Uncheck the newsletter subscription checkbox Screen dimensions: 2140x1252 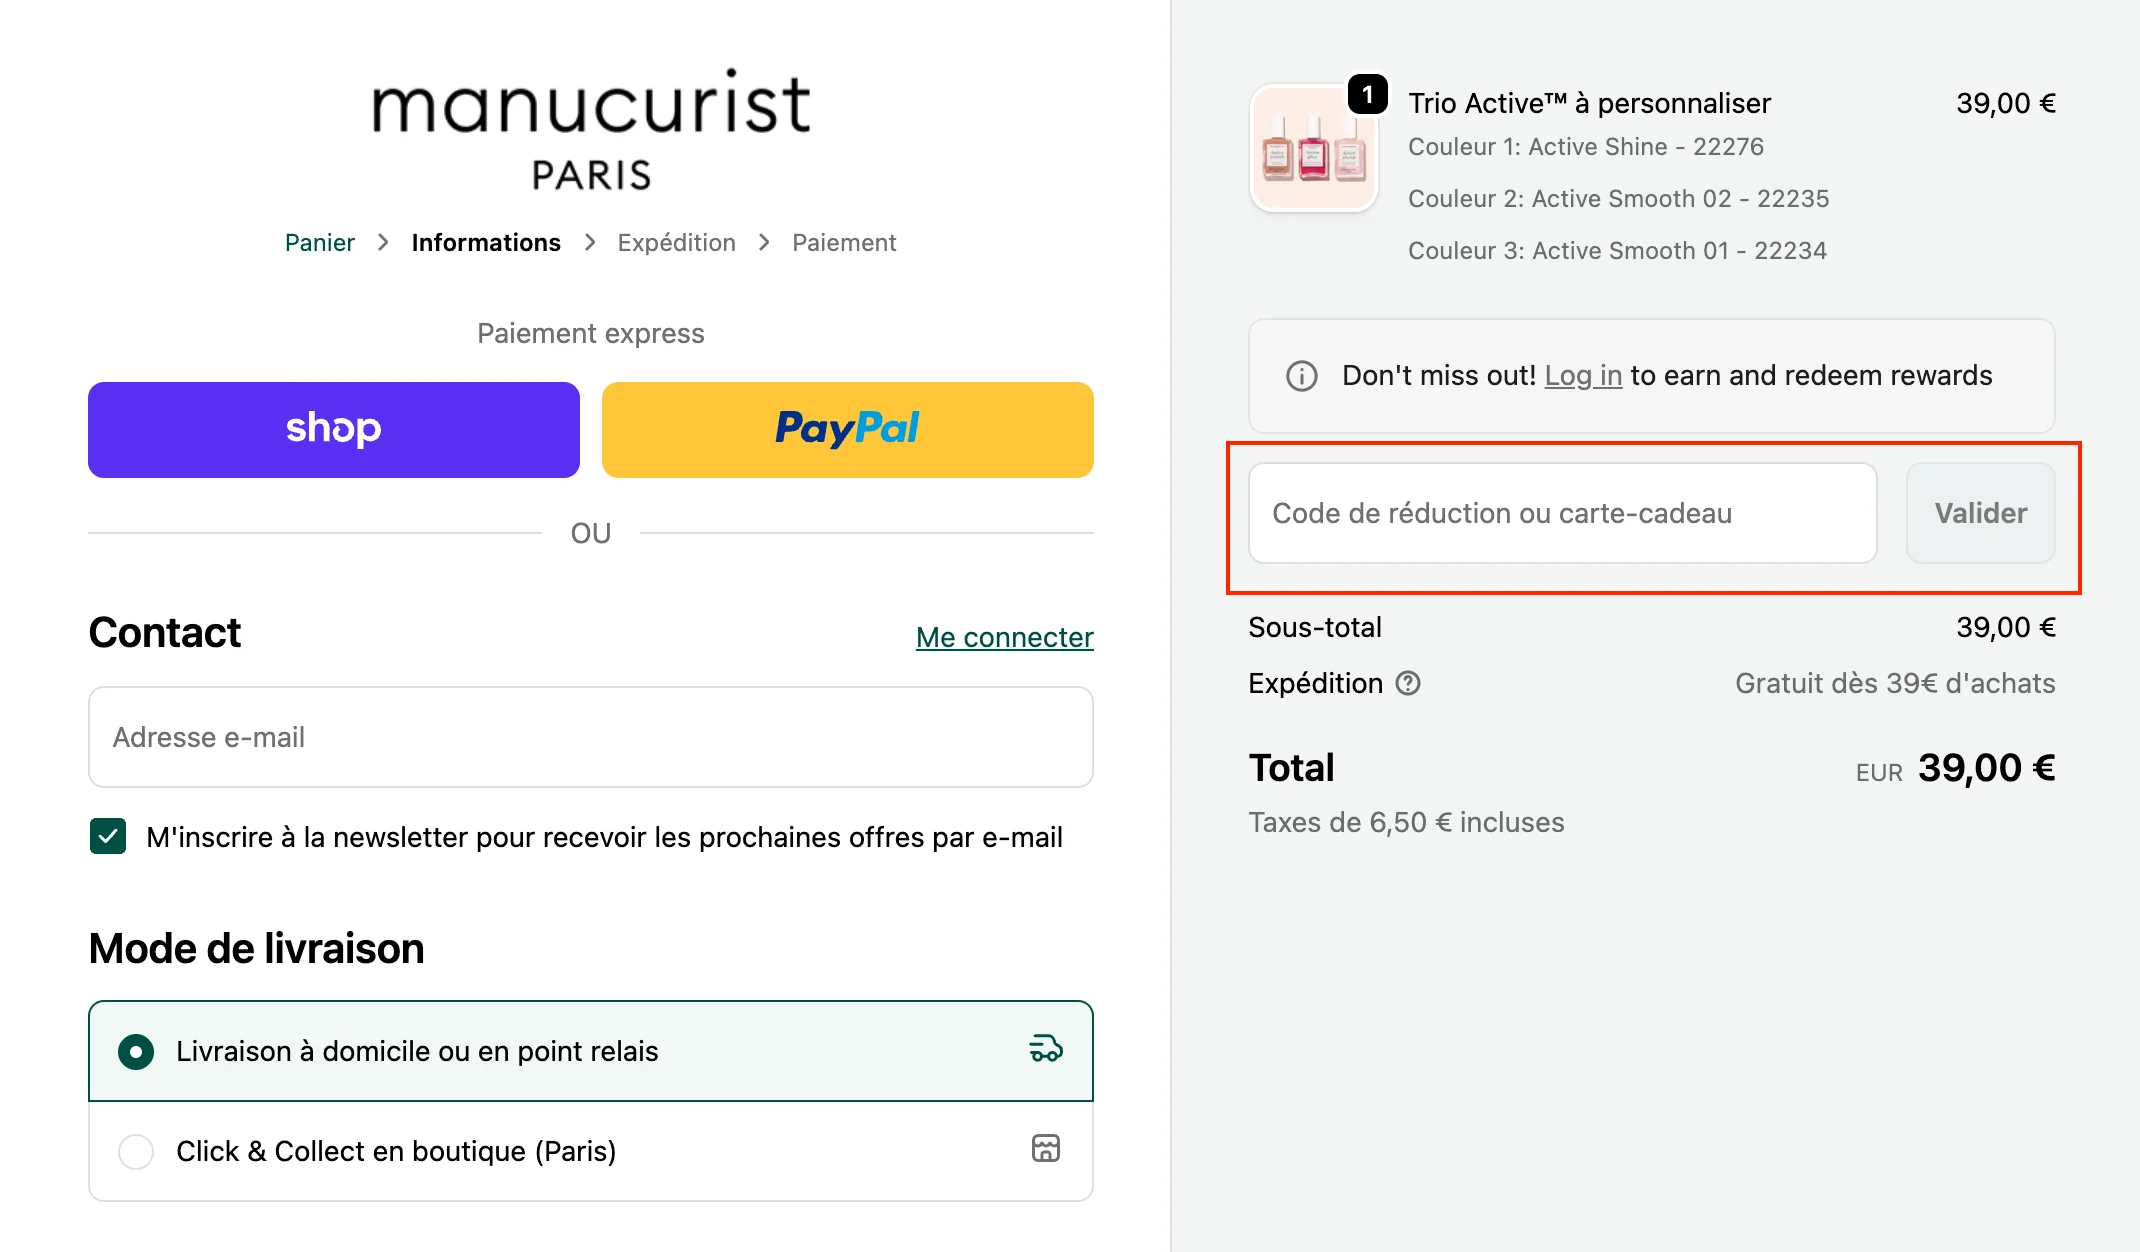click(106, 837)
